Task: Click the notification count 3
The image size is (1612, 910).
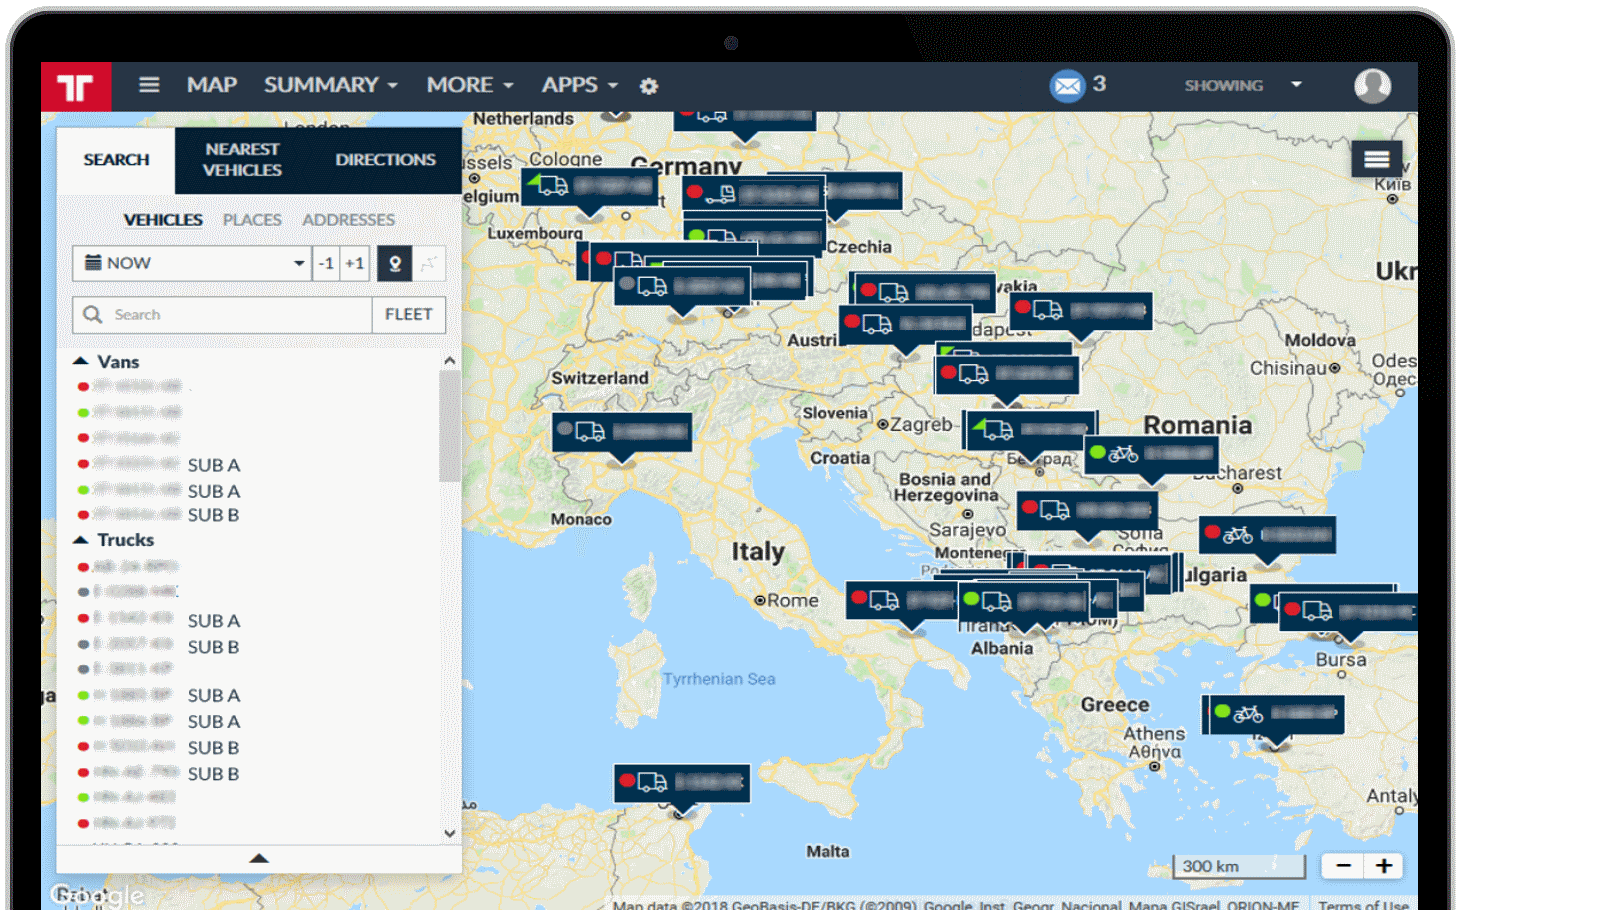Action: [1099, 84]
